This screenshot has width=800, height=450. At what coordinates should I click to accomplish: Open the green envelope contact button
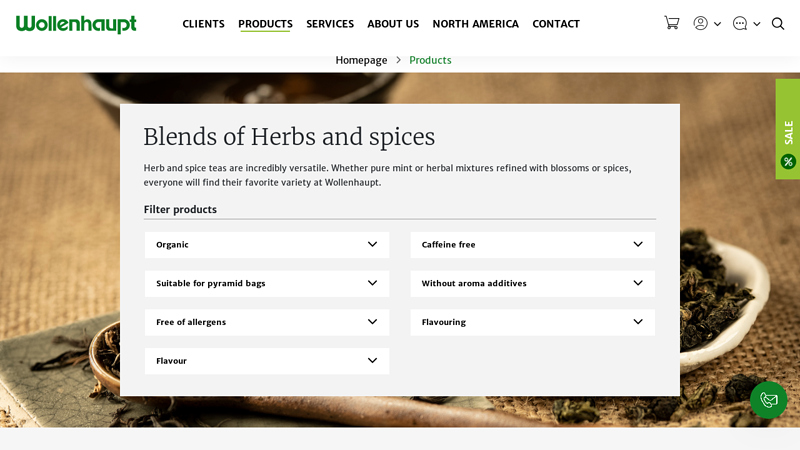(x=768, y=400)
